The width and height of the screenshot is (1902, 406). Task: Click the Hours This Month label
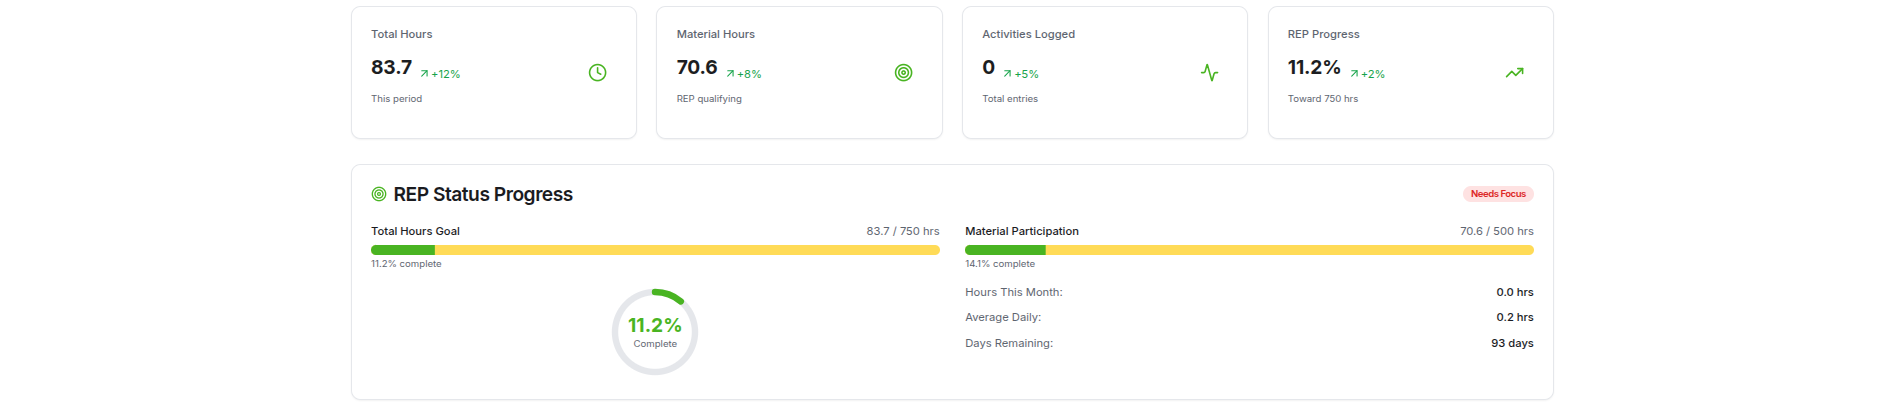click(1014, 292)
